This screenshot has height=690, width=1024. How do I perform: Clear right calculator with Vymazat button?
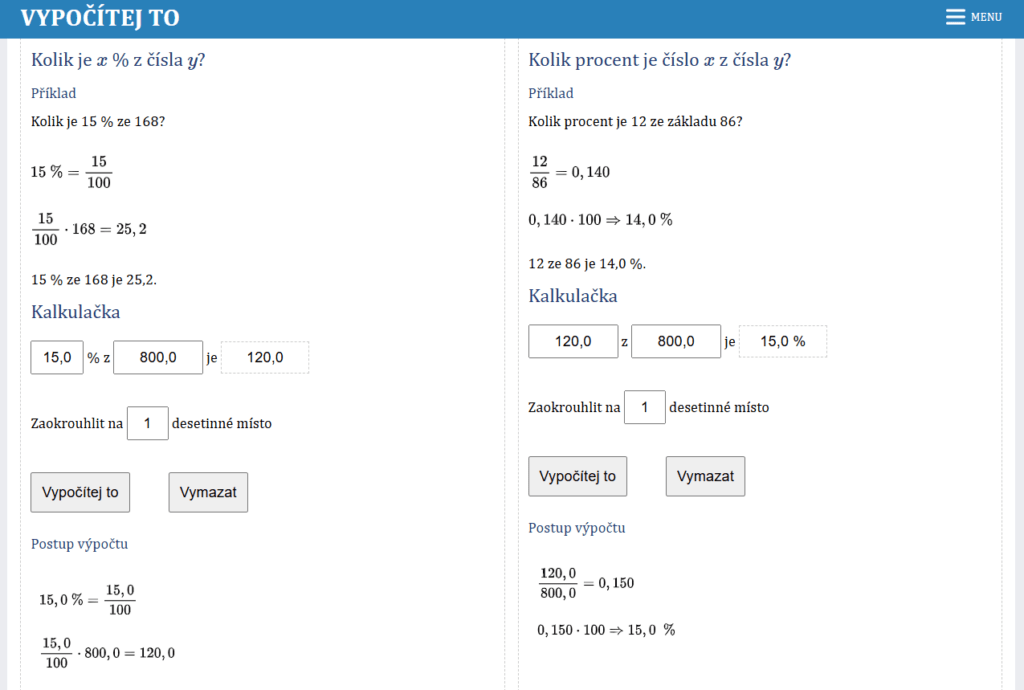tap(705, 476)
